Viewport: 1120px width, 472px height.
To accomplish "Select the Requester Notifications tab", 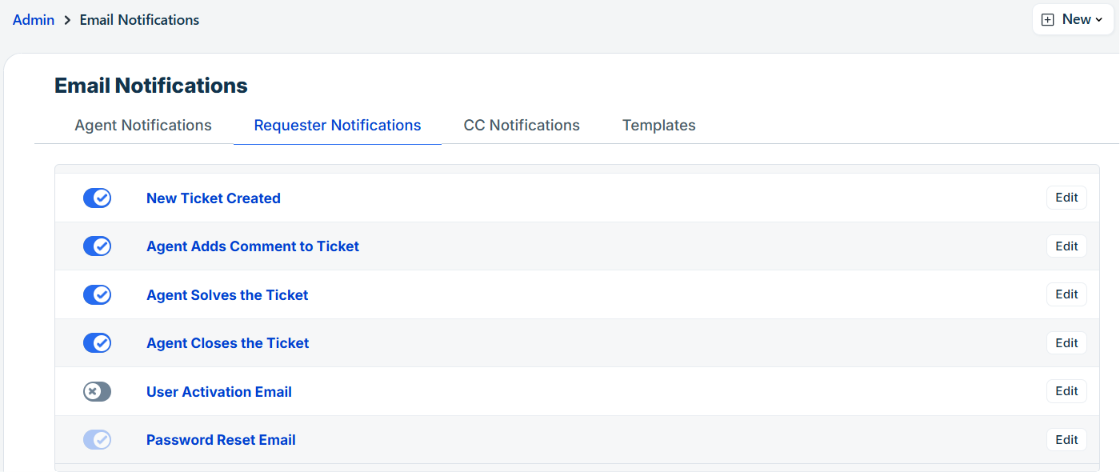I will [338, 125].
